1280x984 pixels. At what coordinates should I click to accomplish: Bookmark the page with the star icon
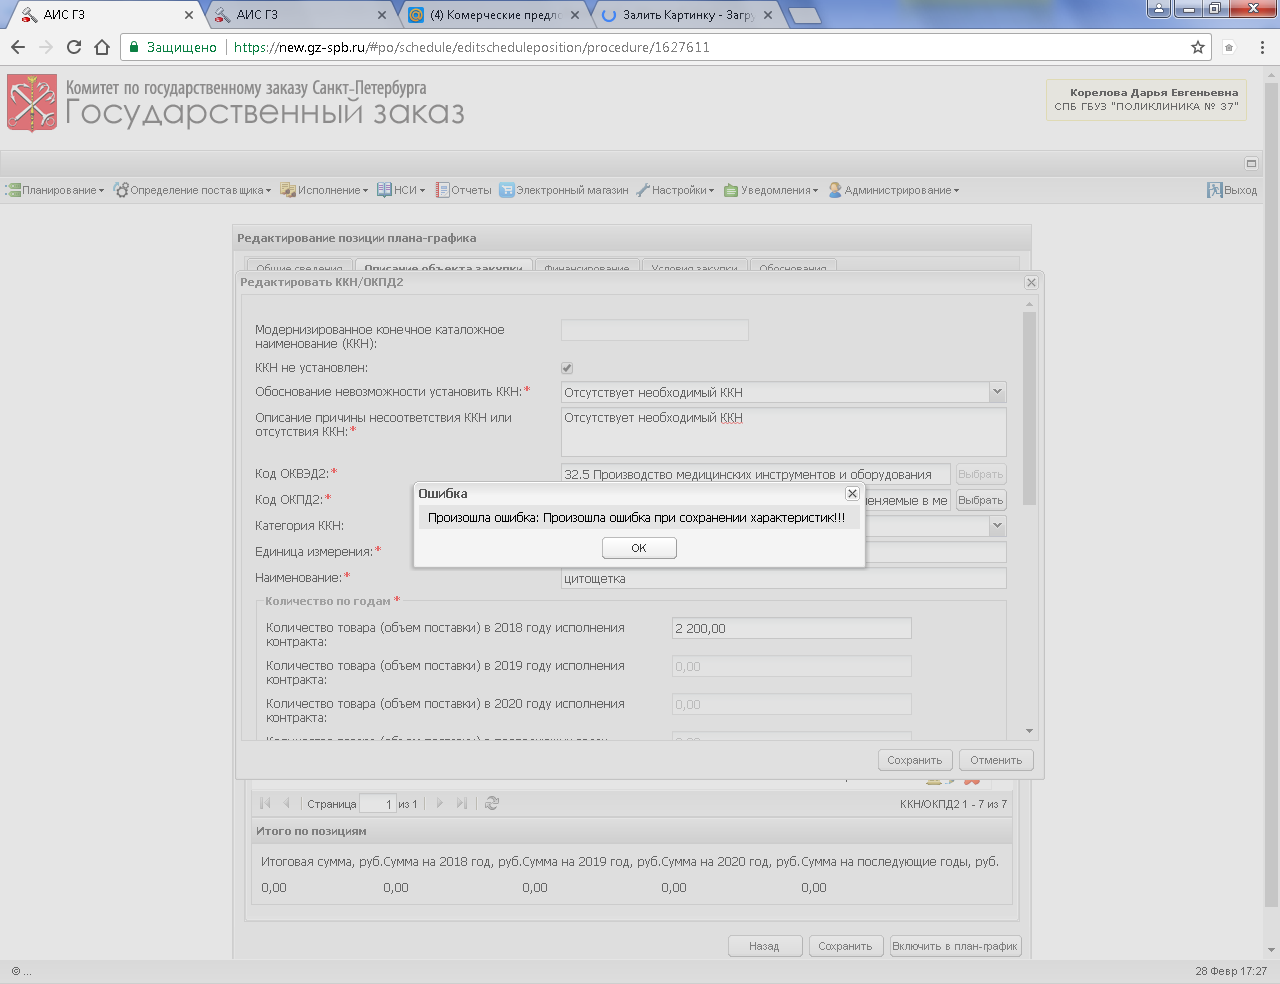click(x=1198, y=47)
